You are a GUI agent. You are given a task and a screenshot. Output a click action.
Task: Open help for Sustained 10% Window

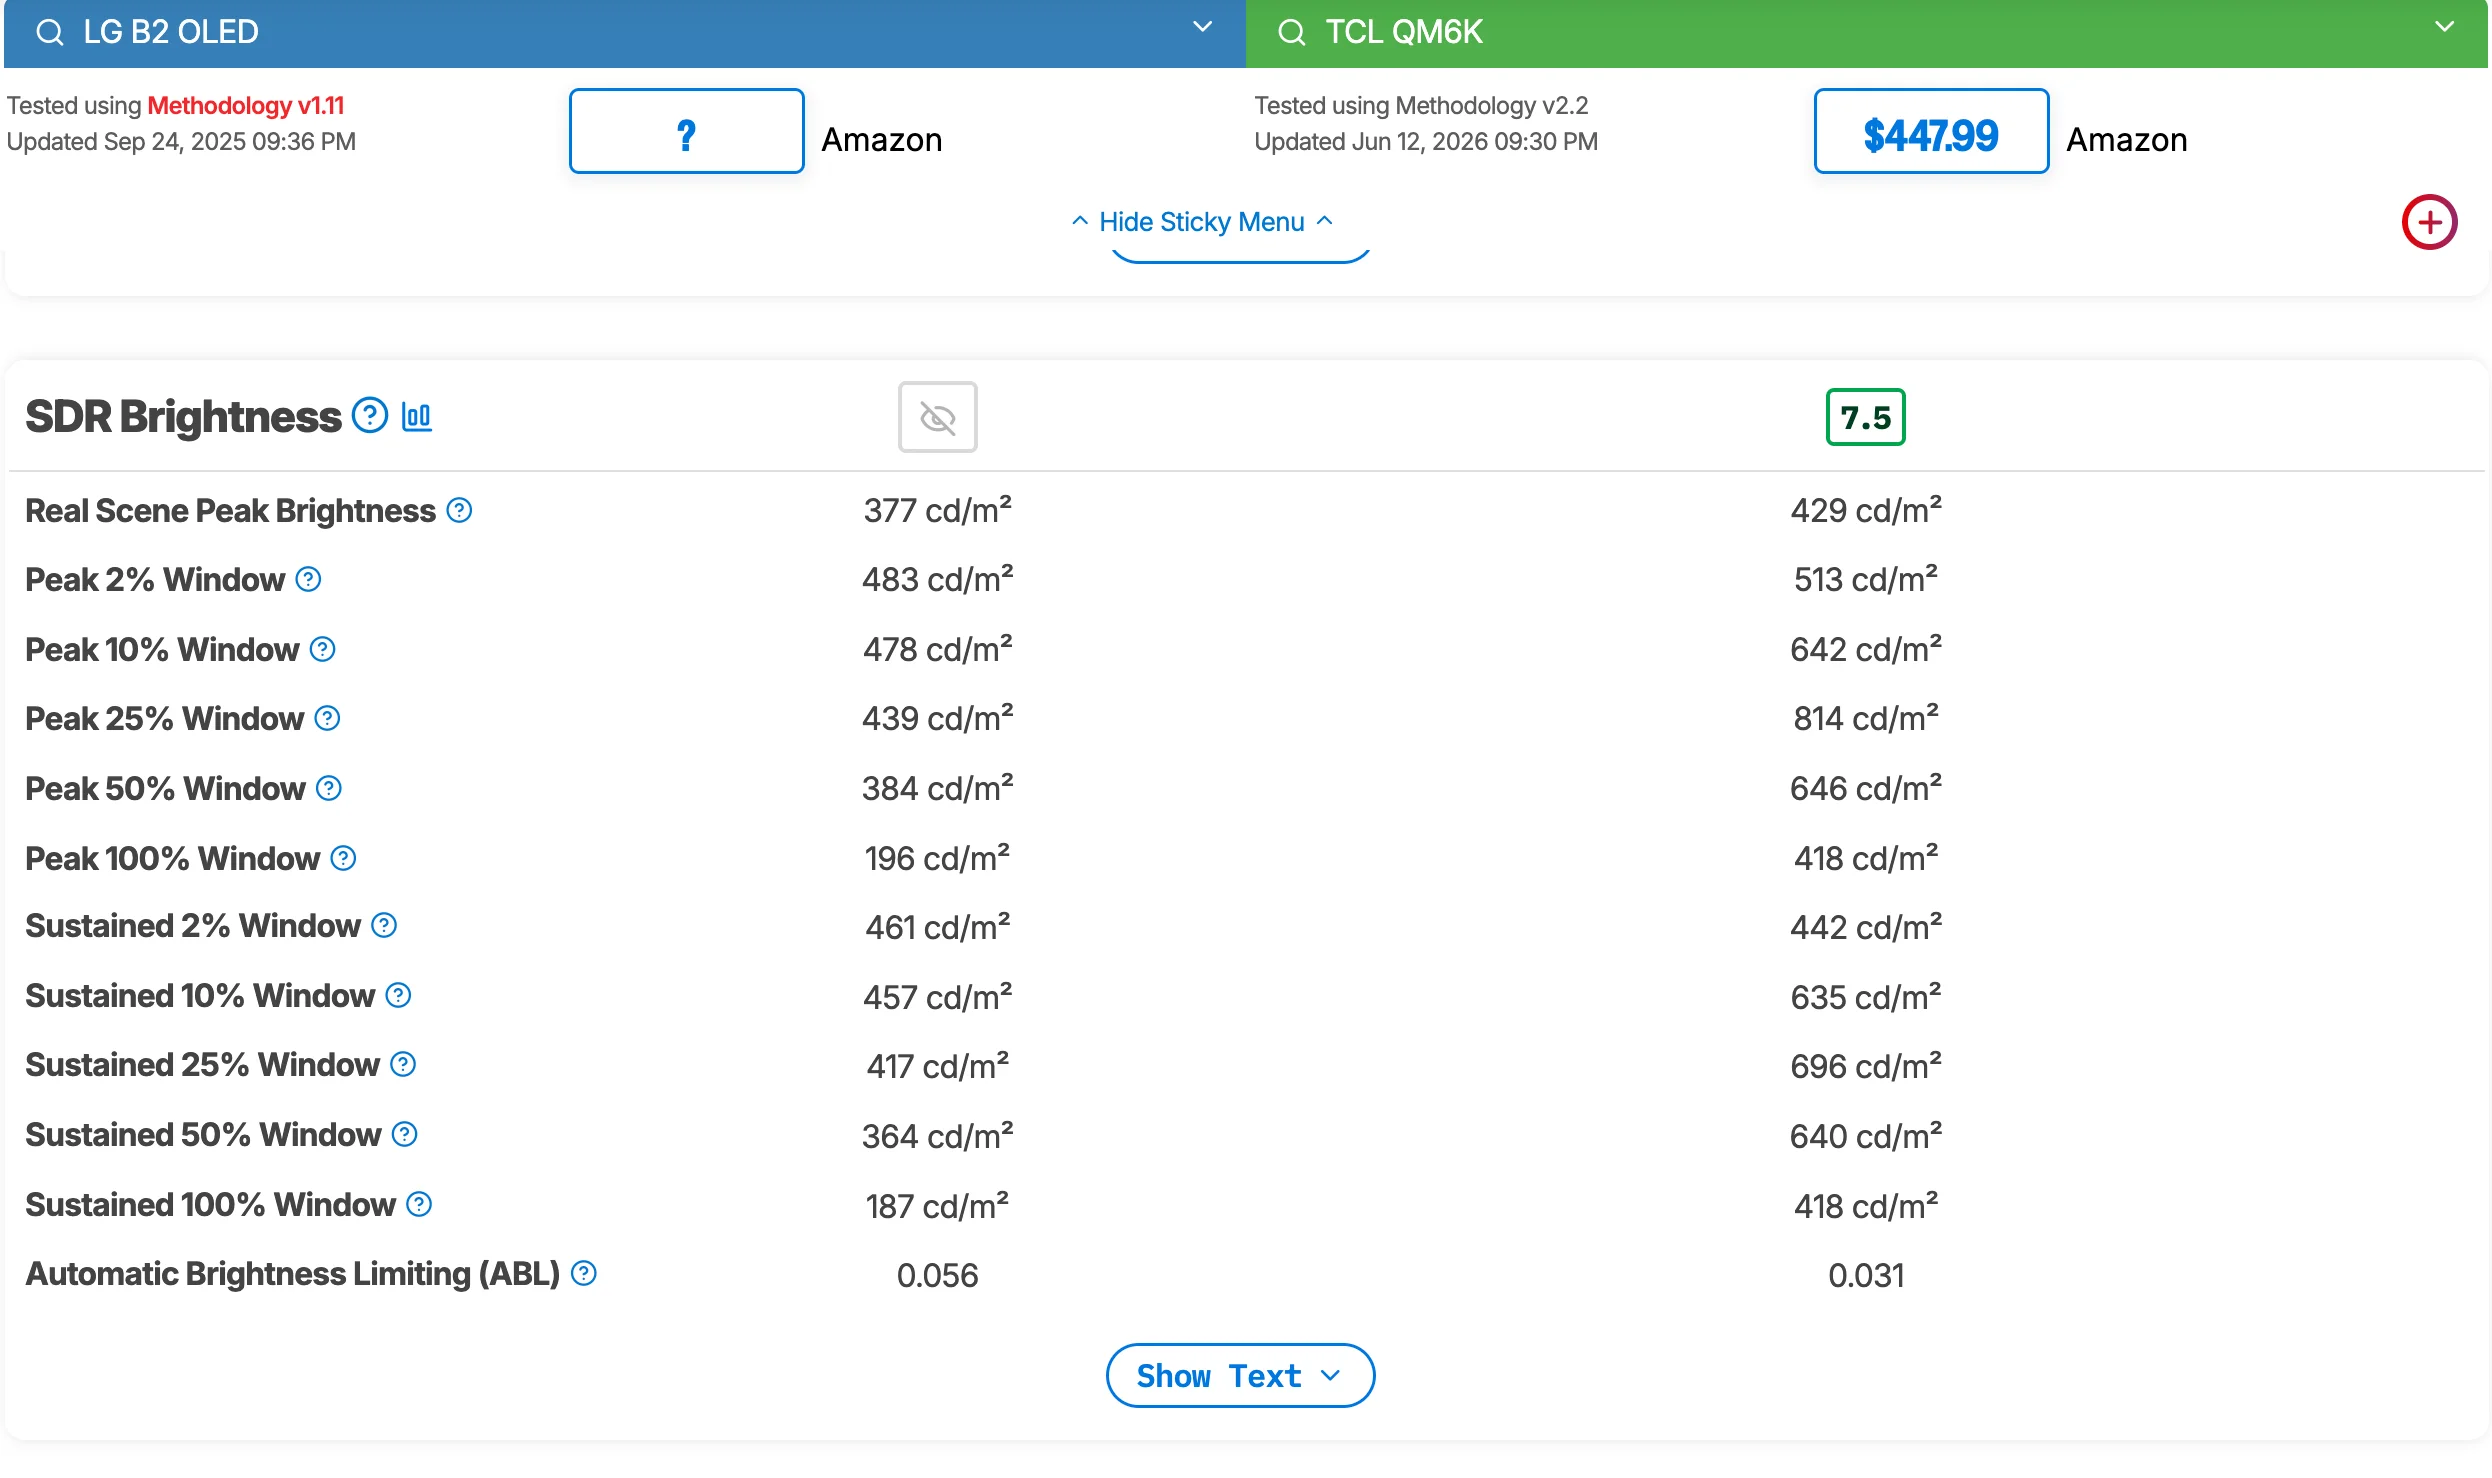[x=398, y=996]
